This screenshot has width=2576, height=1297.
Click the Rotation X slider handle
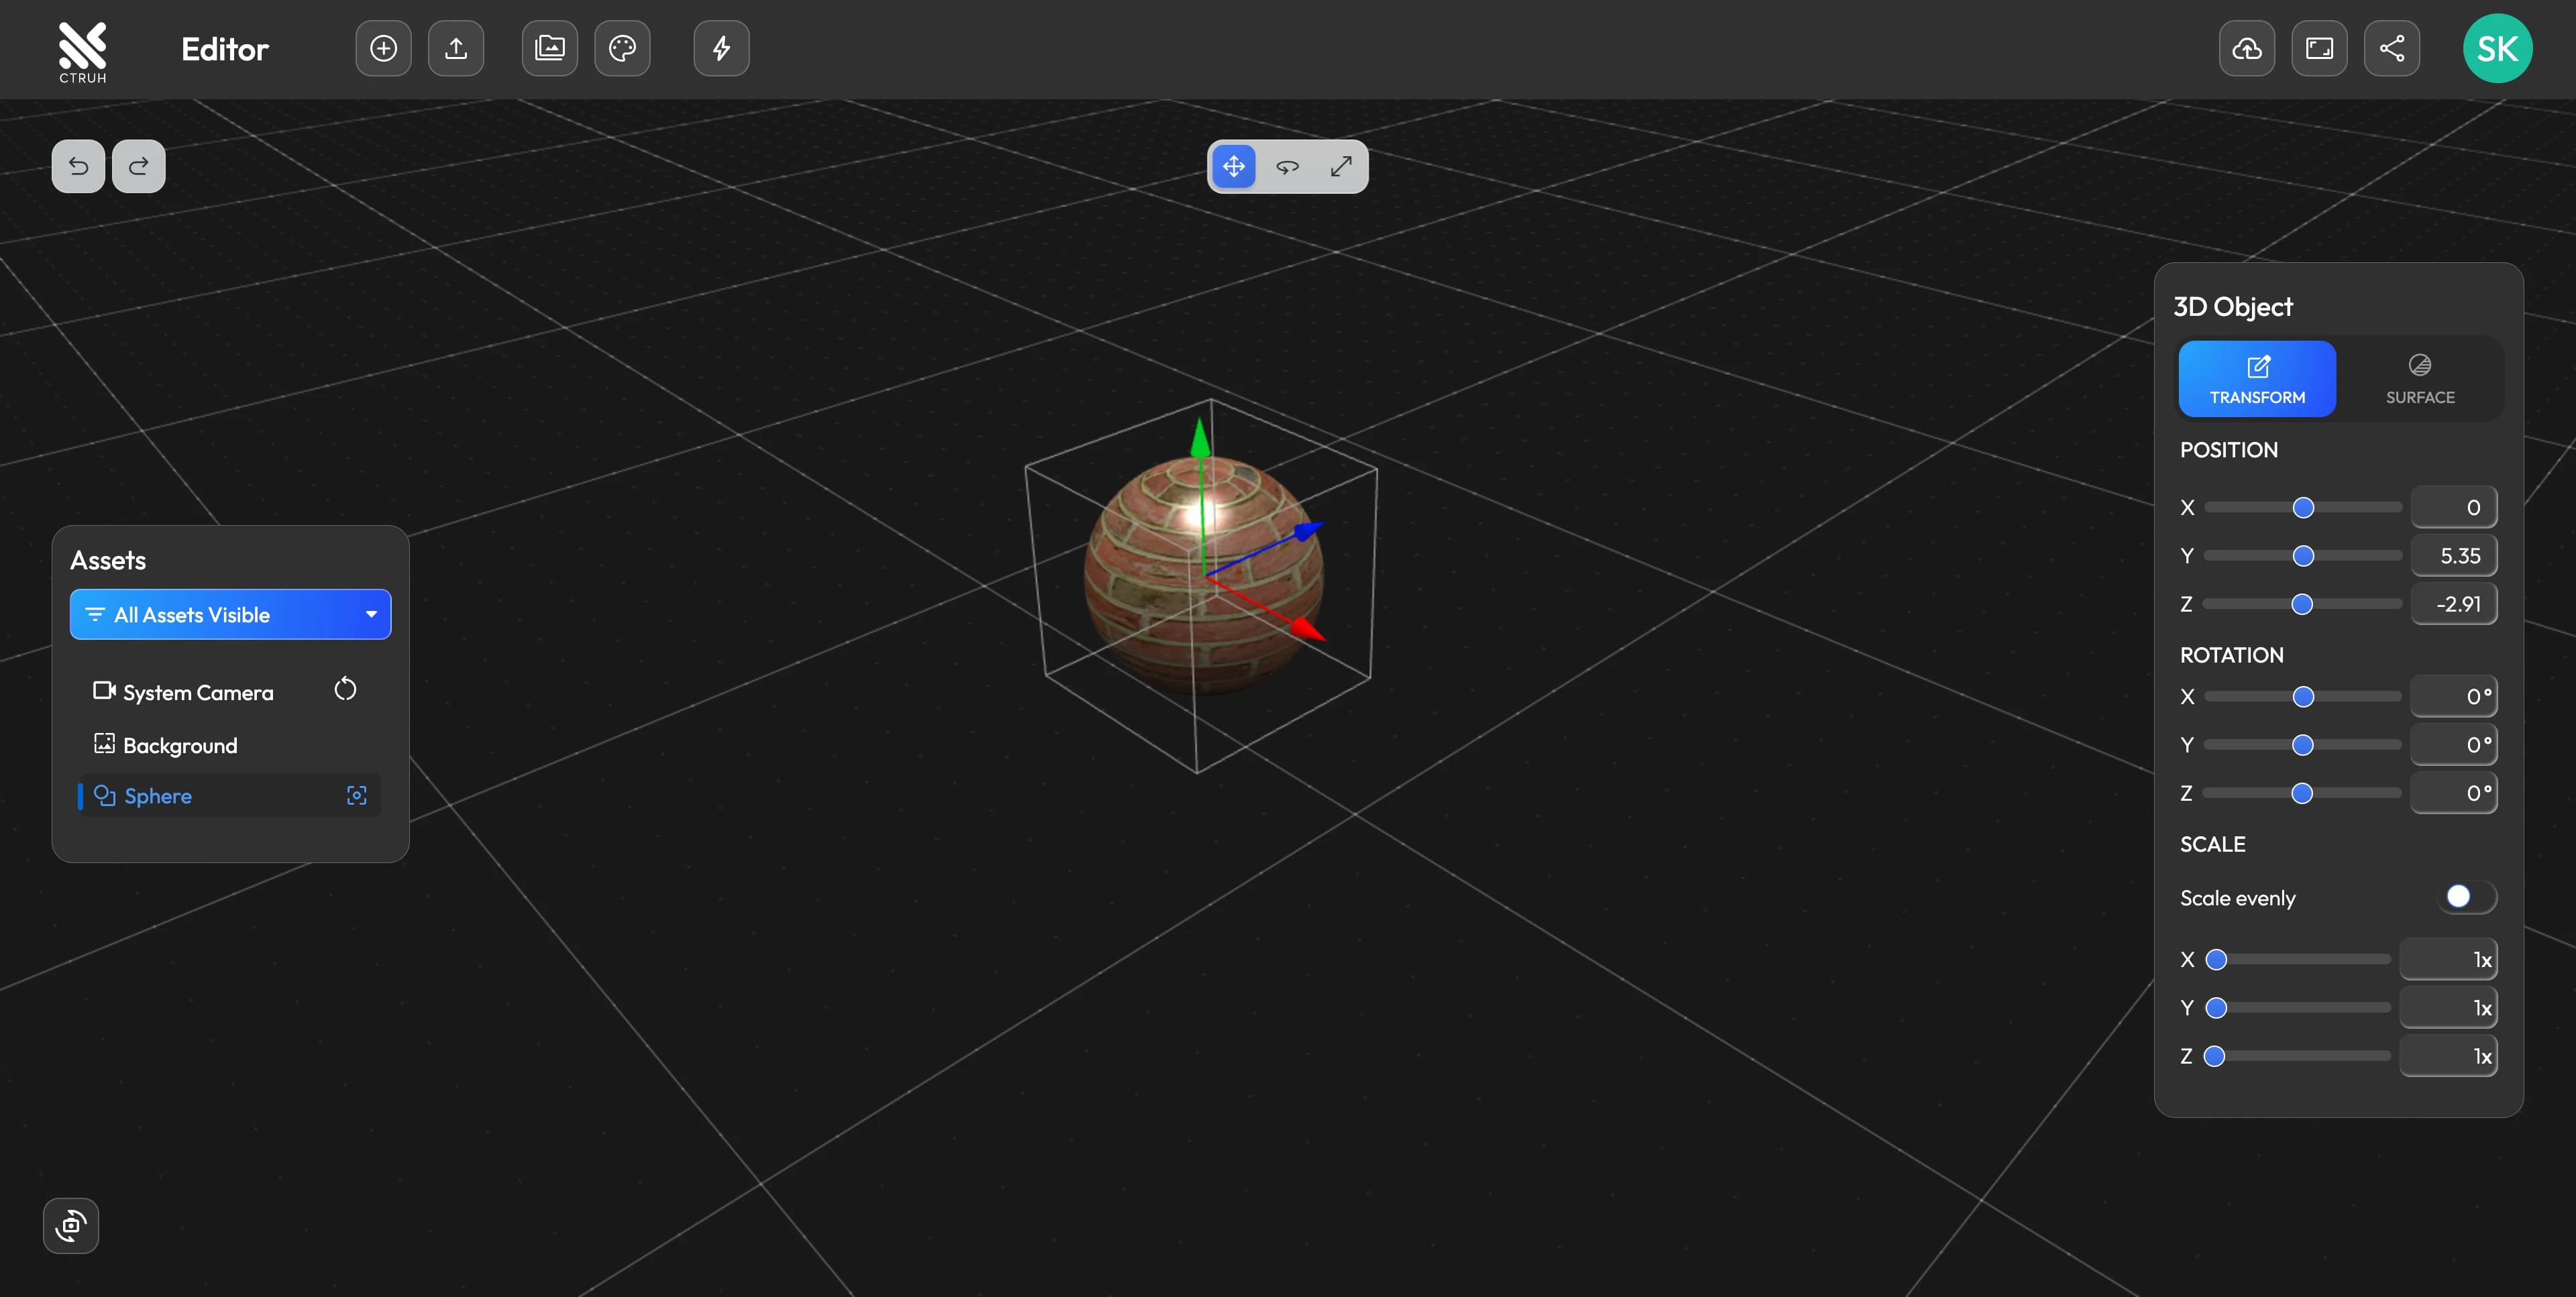(2303, 697)
